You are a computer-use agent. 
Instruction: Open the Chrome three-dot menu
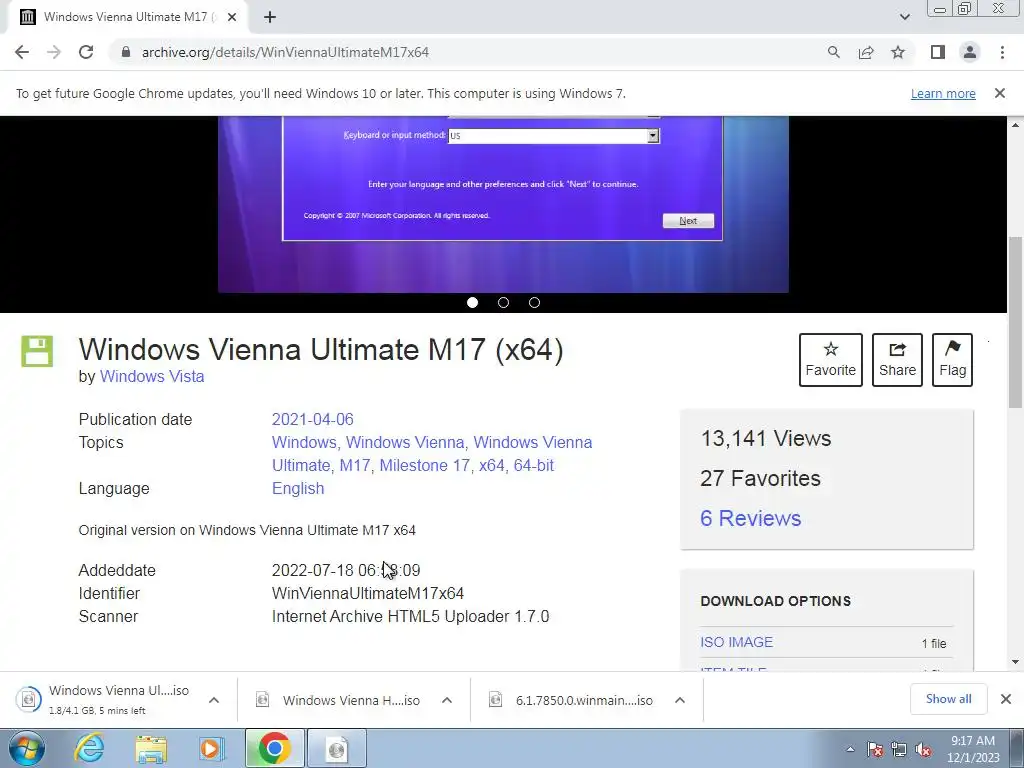tap(1002, 52)
